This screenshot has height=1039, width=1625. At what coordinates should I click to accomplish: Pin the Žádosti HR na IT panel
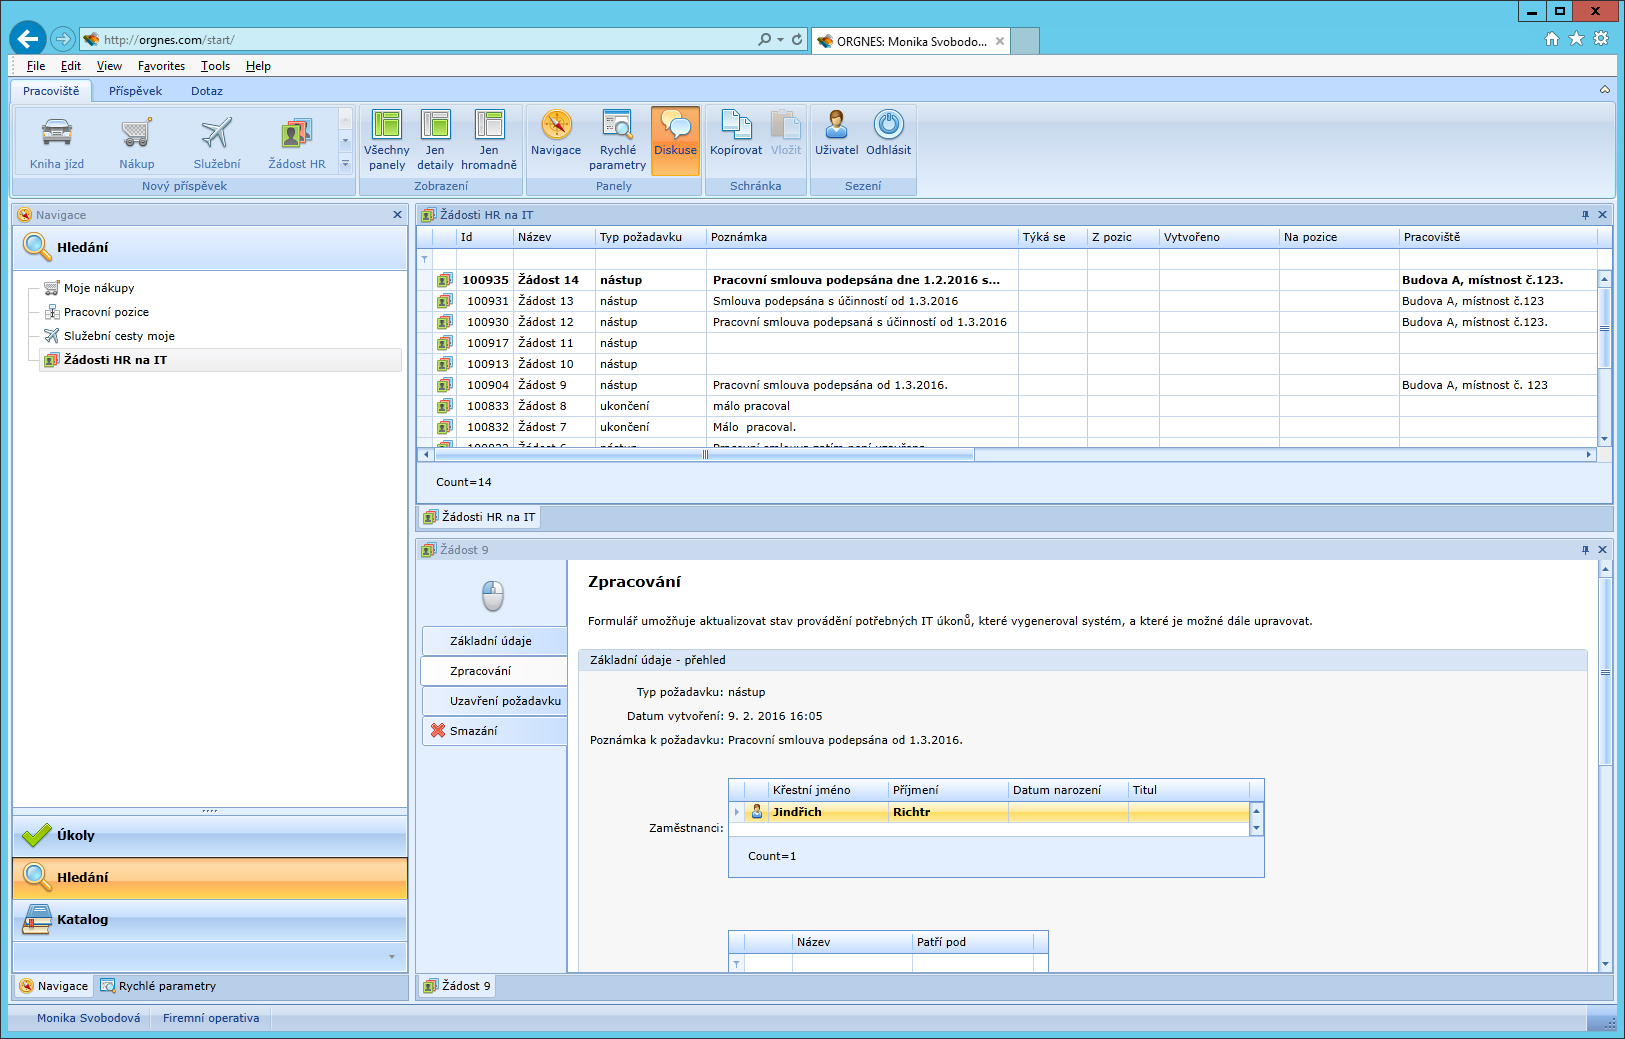(1585, 215)
